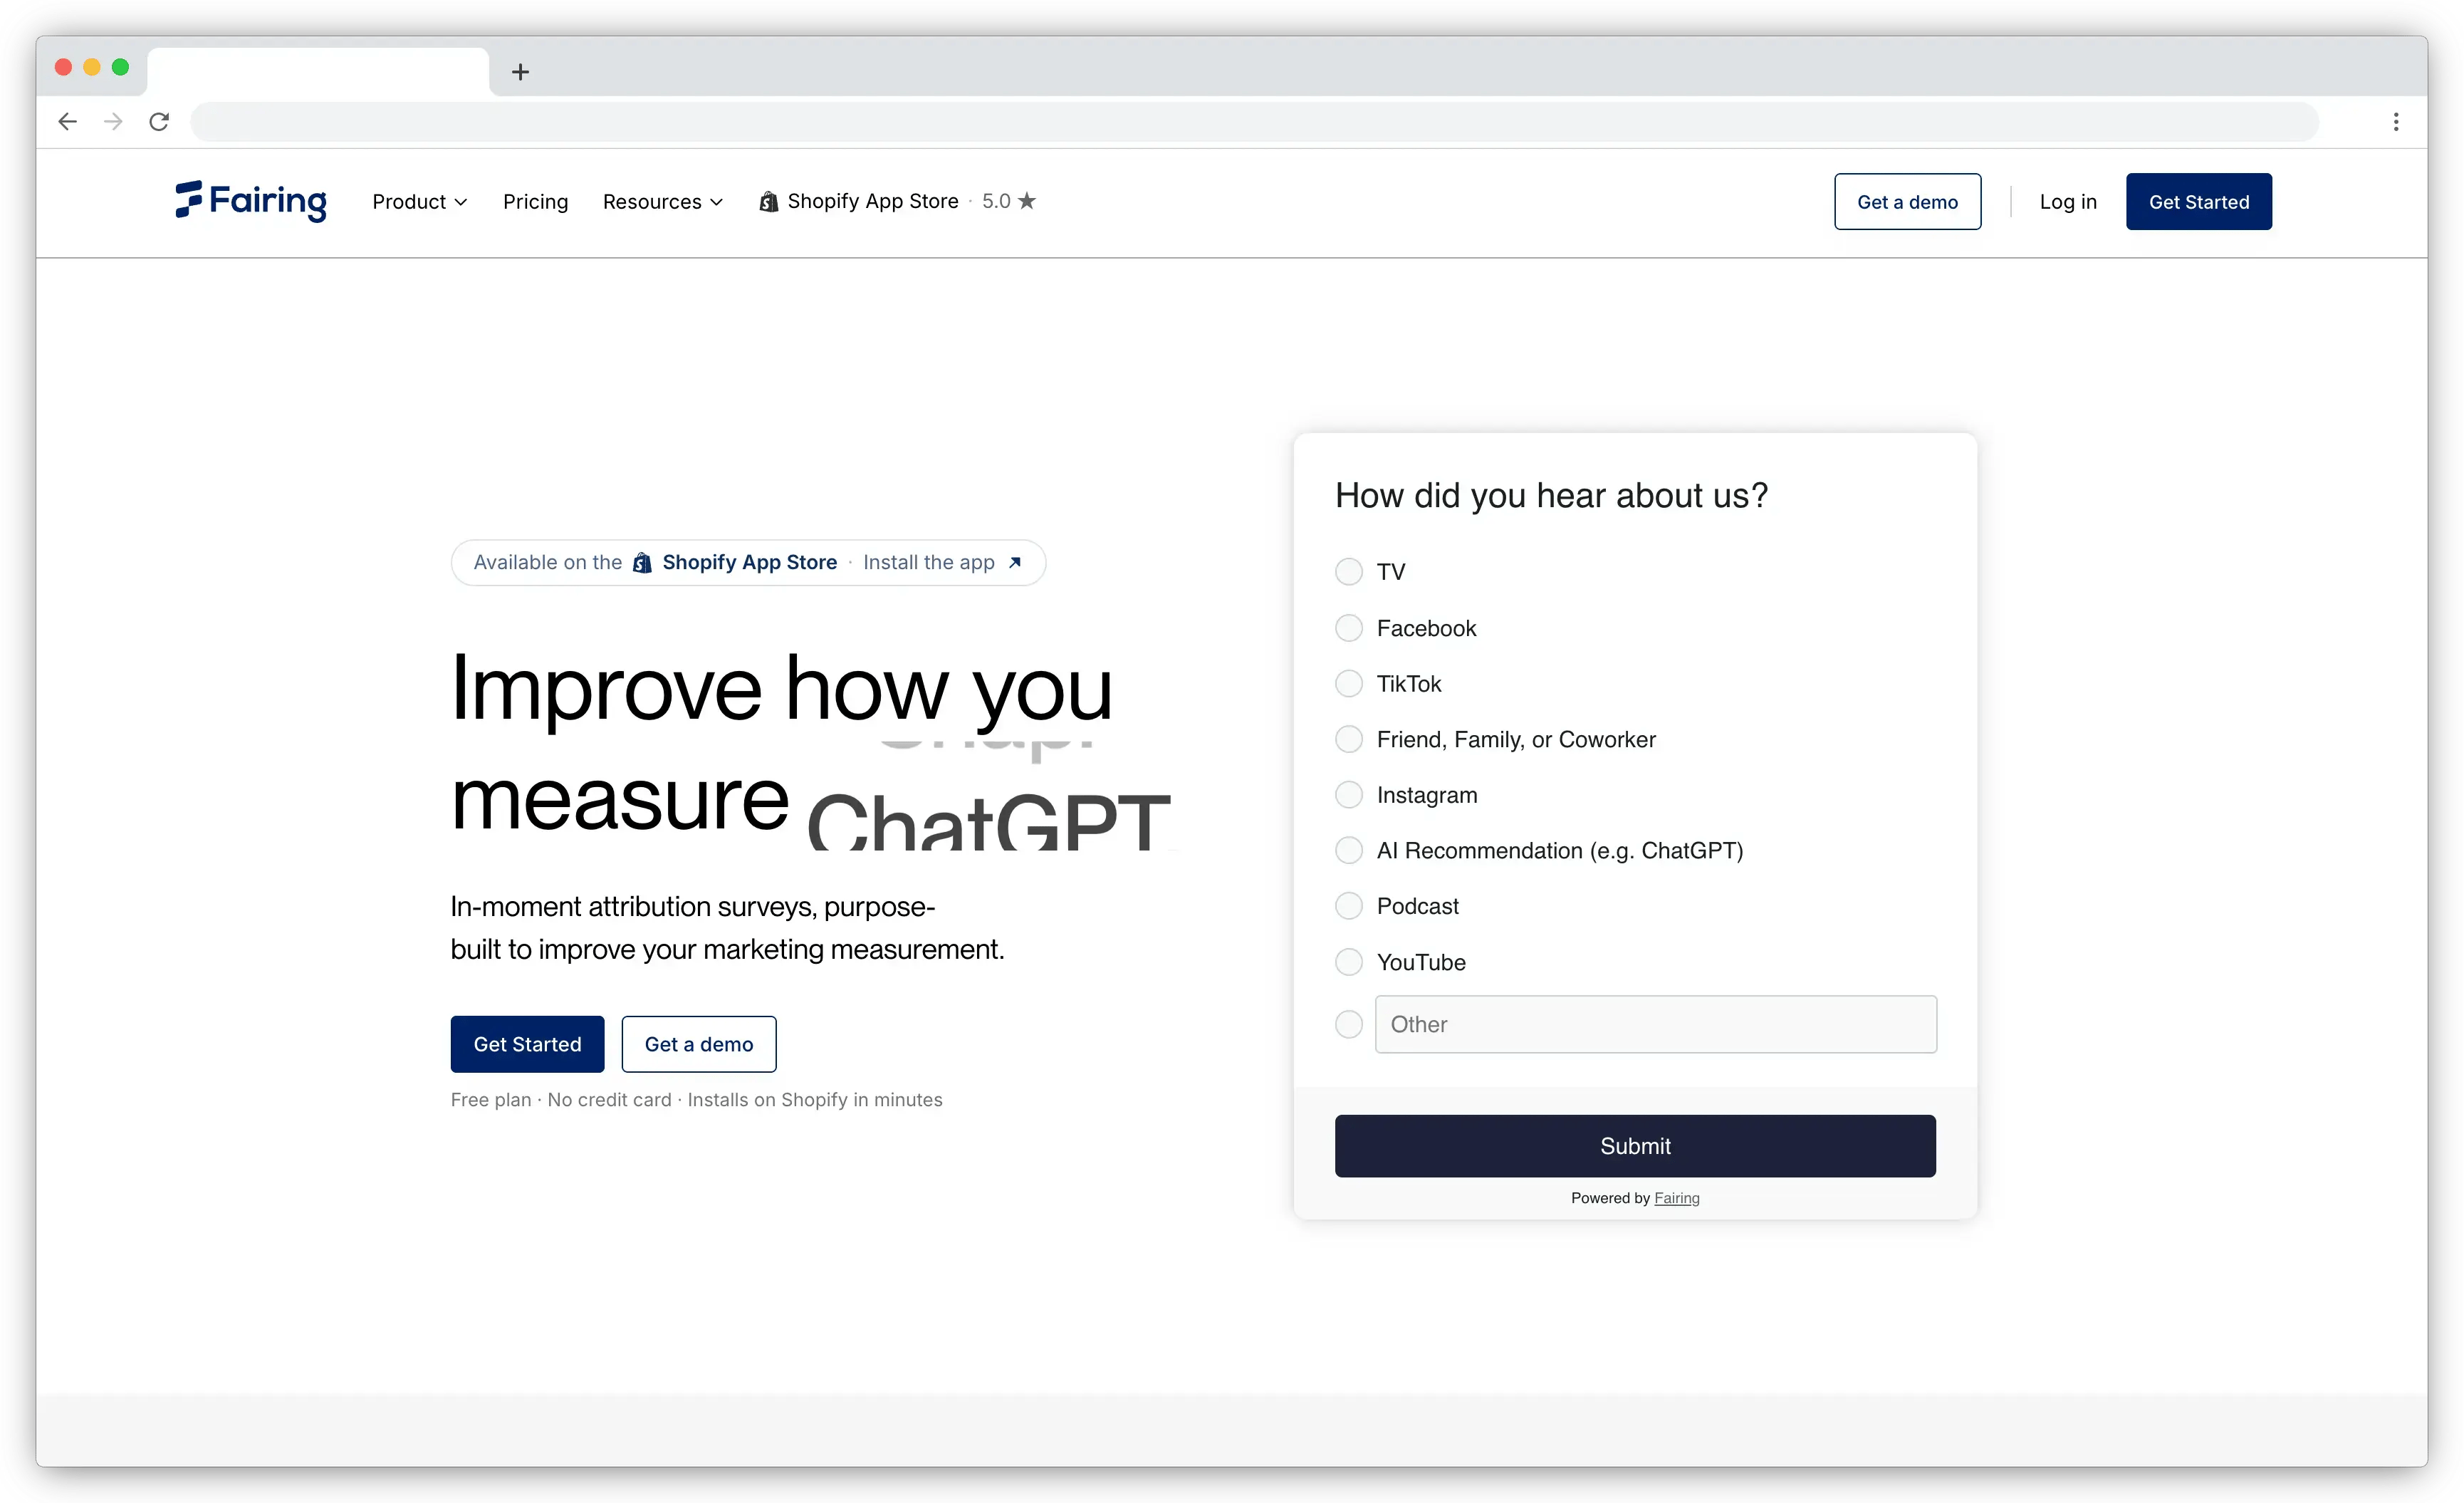
Task: Click Get a demo in header
Action: coord(1907,202)
